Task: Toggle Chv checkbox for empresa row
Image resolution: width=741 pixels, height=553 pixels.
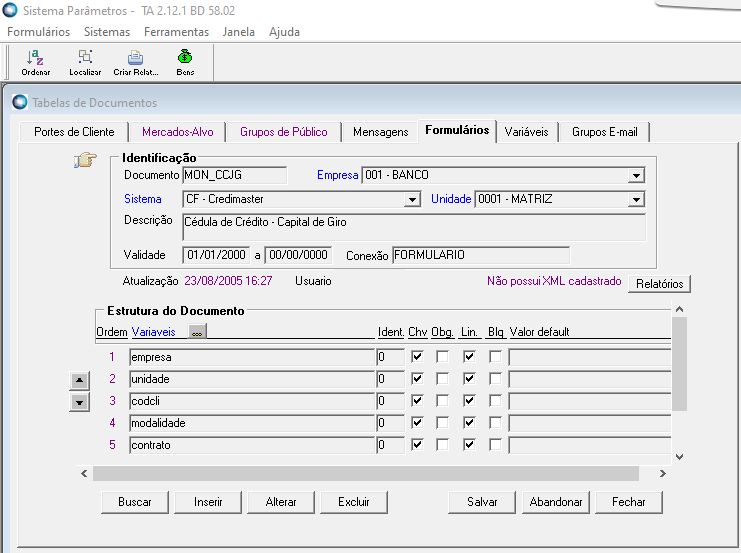Action: pyautogui.click(x=417, y=356)
